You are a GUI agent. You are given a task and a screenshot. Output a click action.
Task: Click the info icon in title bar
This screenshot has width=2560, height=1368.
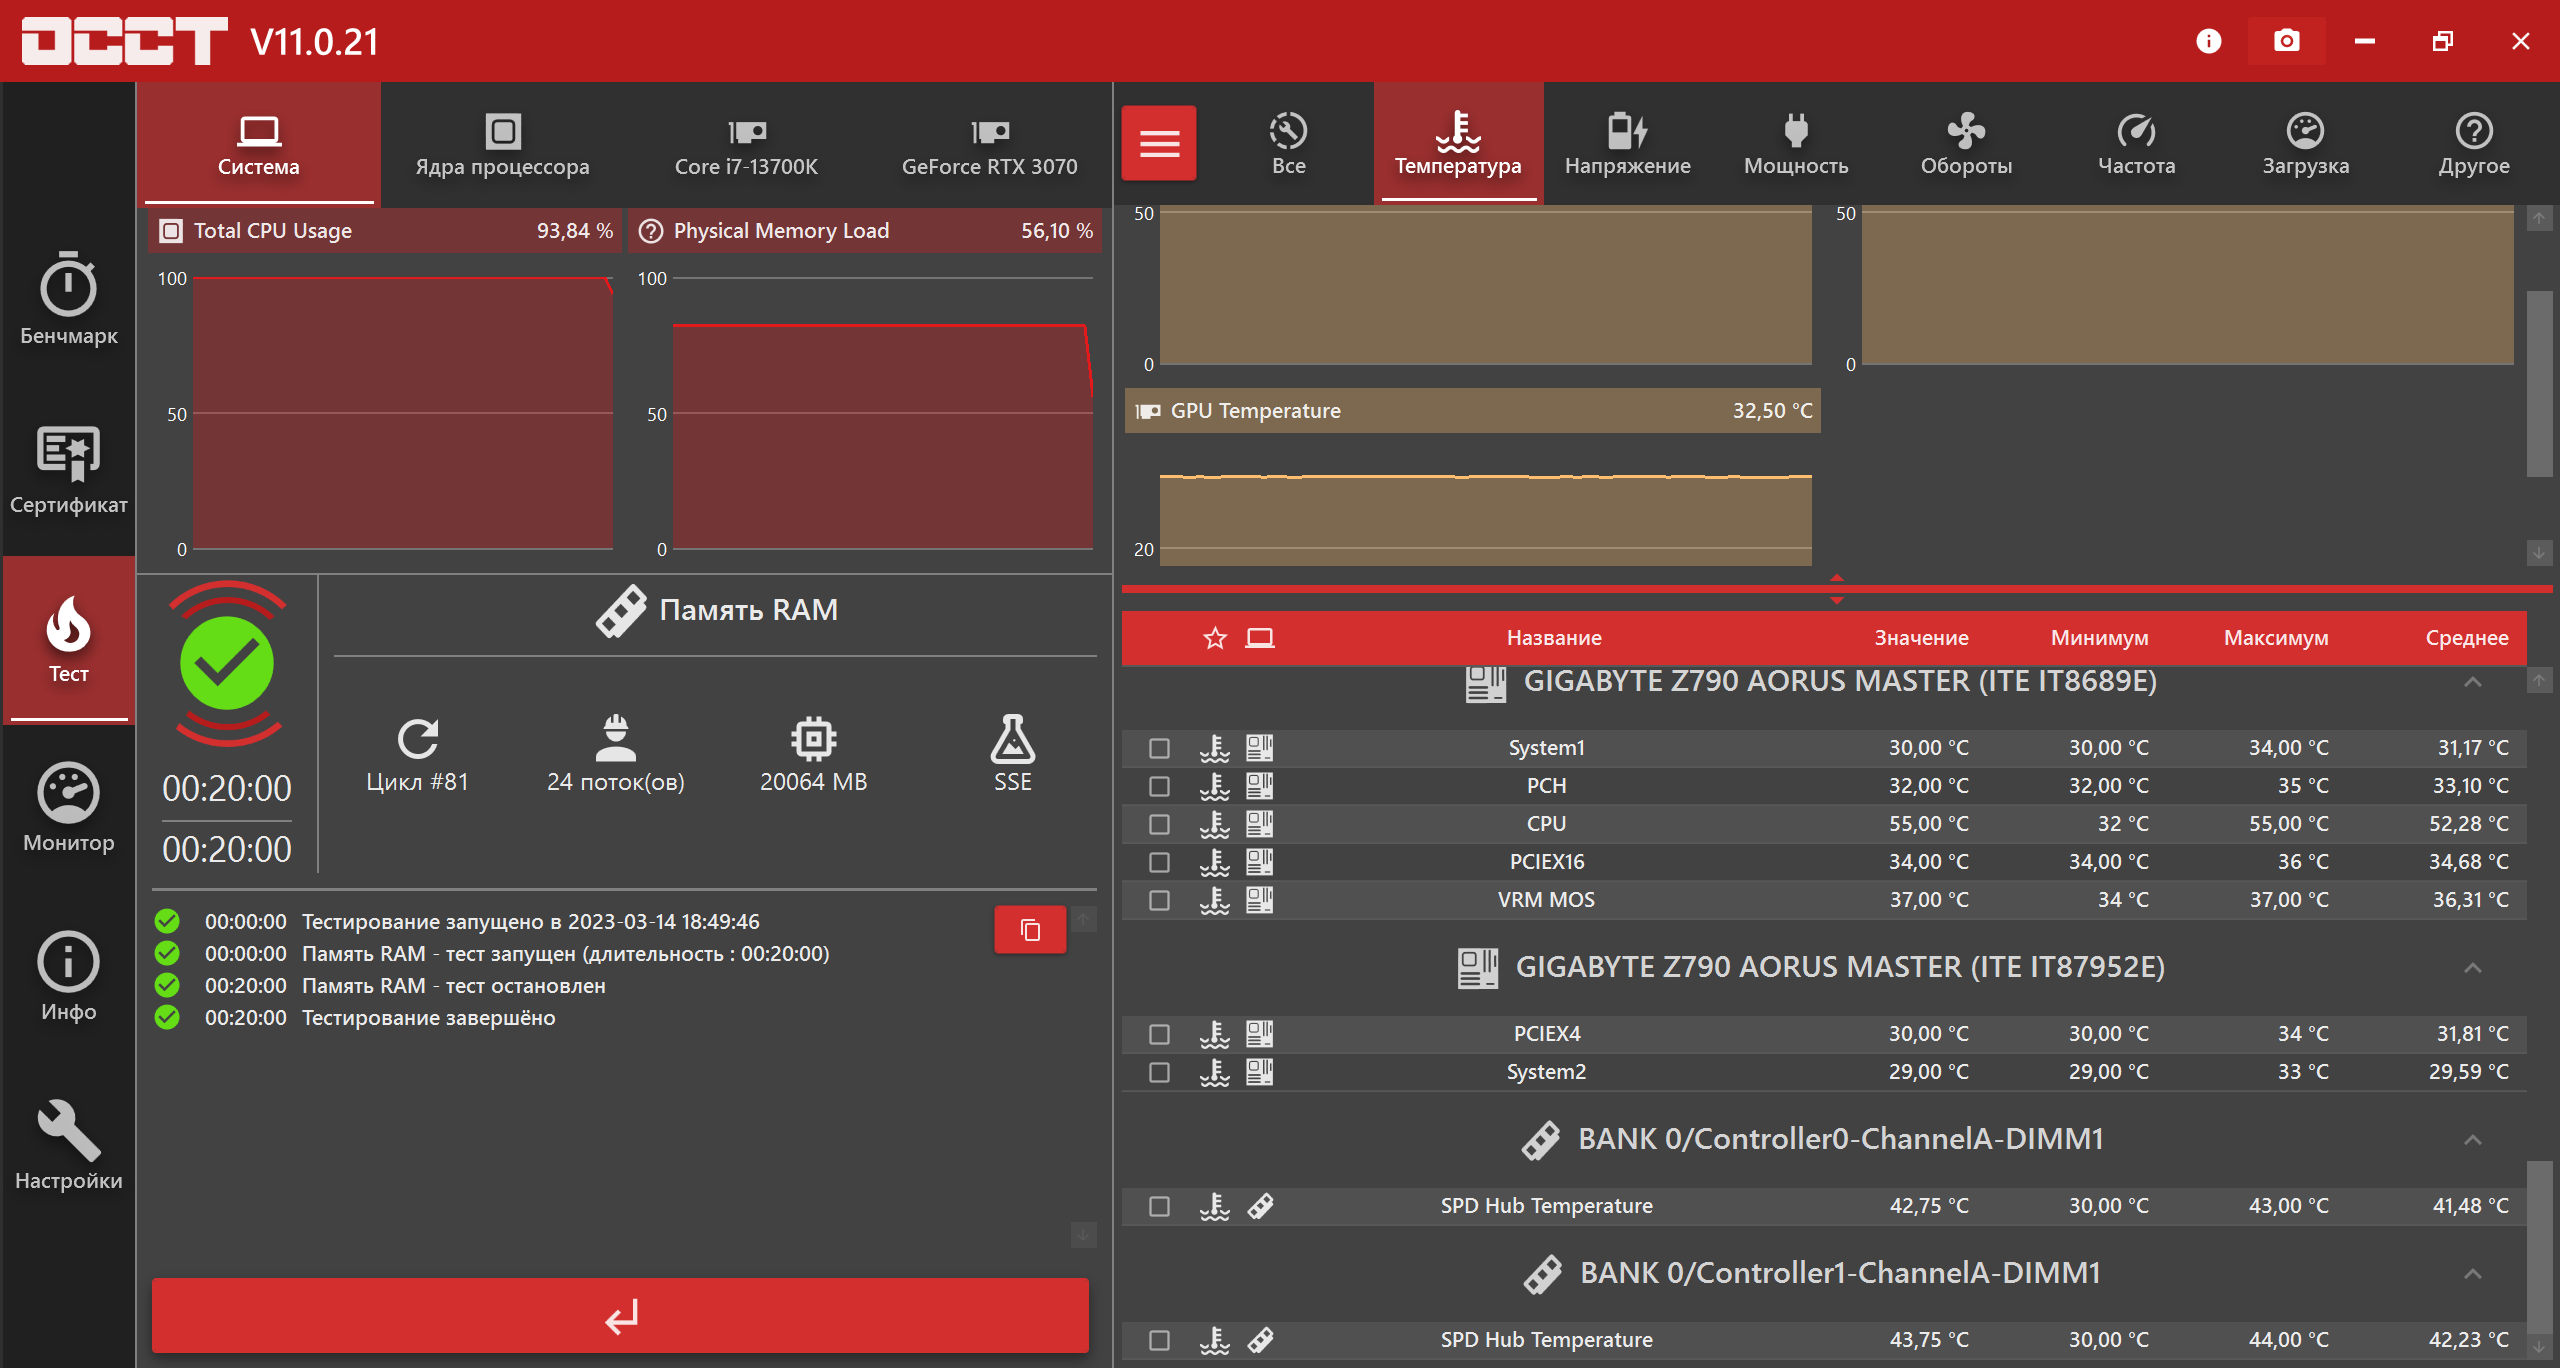pyautogui.click(x=2208, y=41)
